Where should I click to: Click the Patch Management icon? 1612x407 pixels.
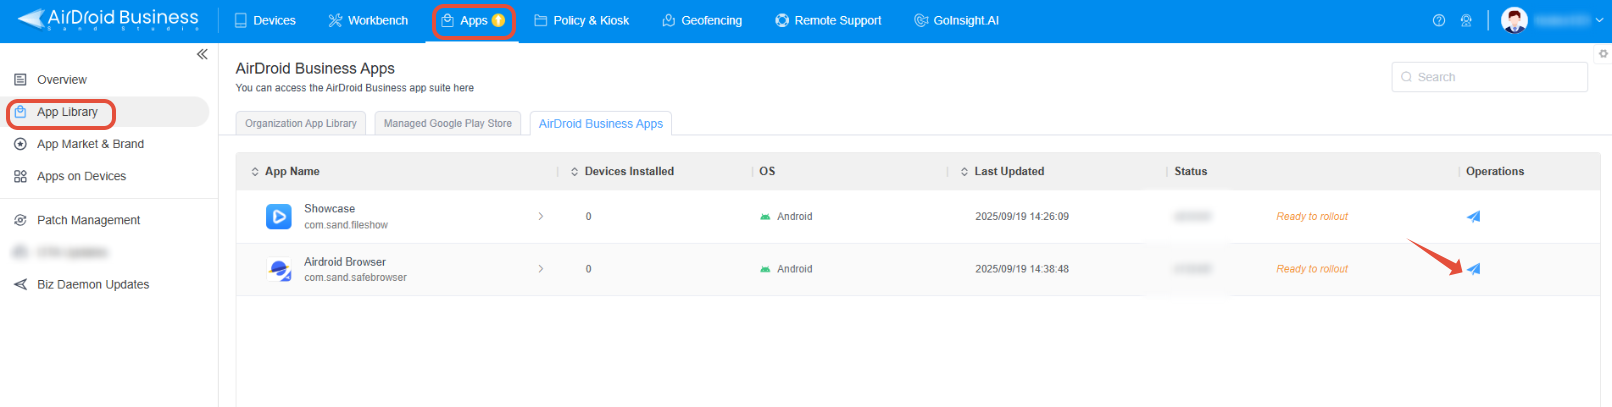tap(20, 220)
